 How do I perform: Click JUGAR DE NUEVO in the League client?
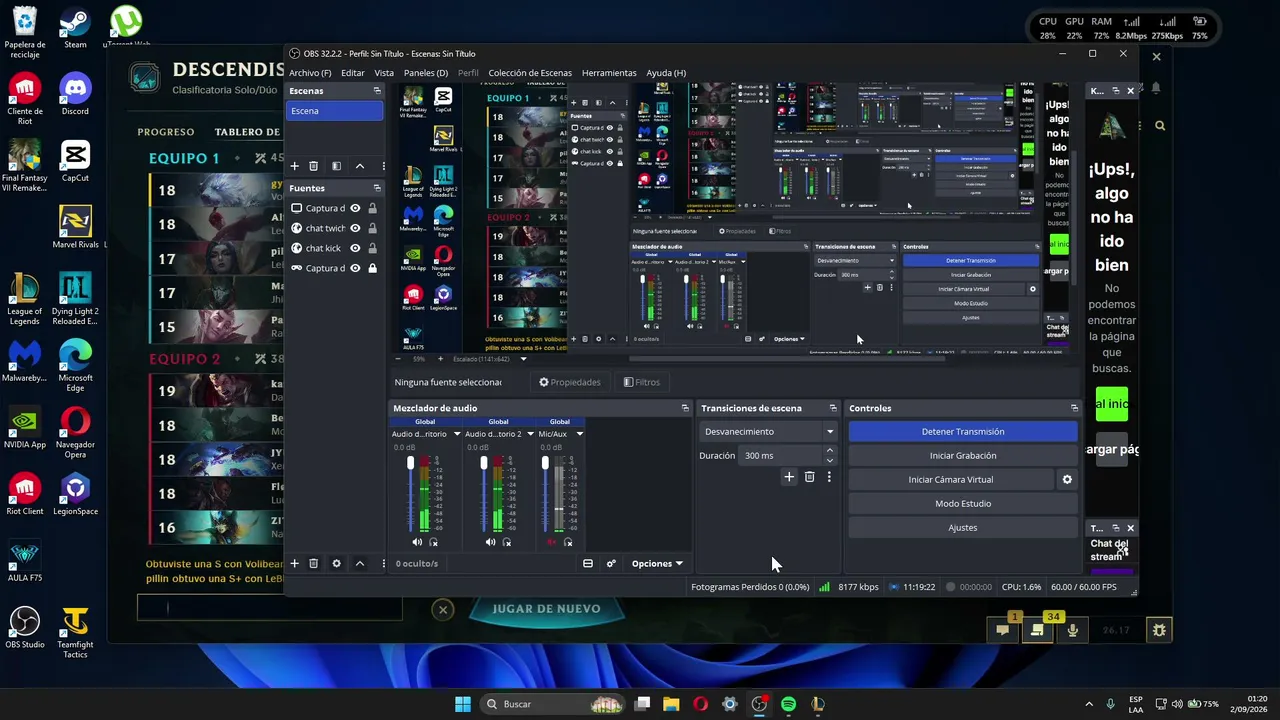546,608
